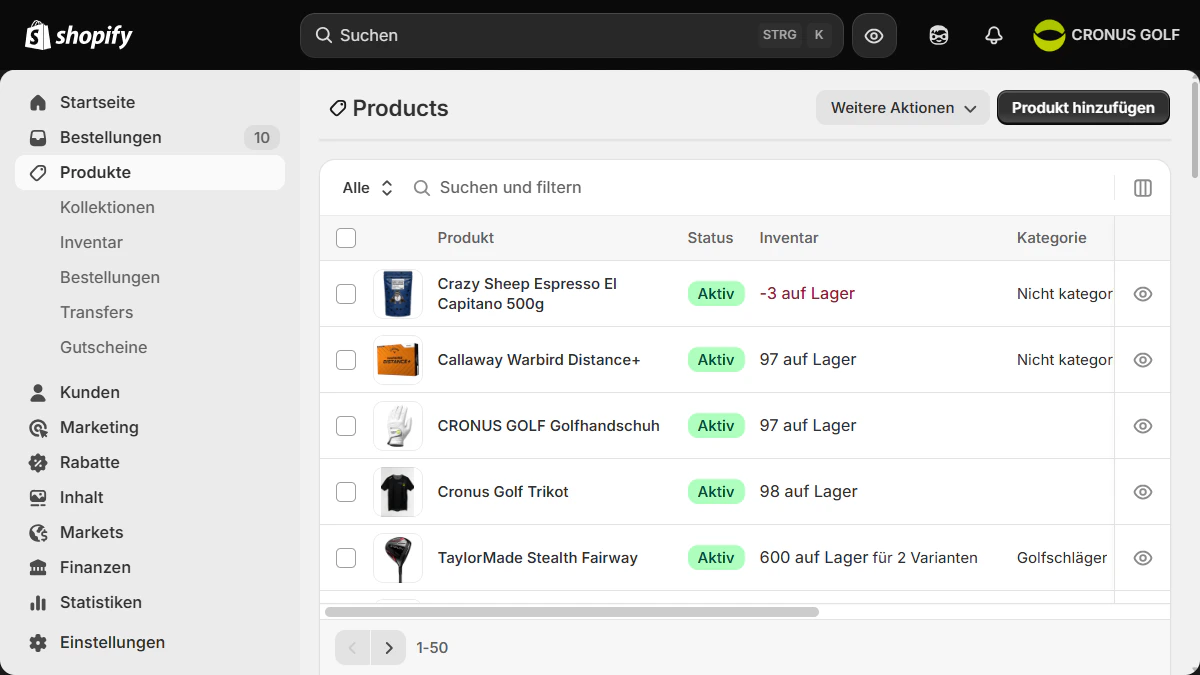Open the edit columns icon
Viewport: 1200px width, 675px height.
pyautogui.click(x=1143, y=188)
